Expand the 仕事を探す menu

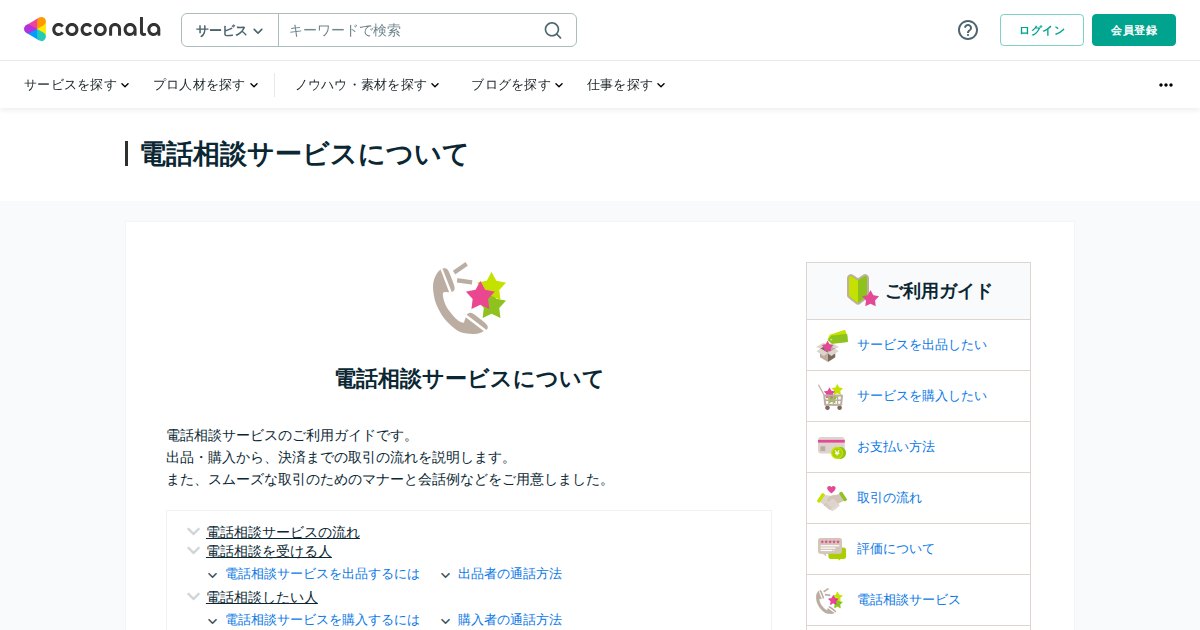tap(626, 85)
